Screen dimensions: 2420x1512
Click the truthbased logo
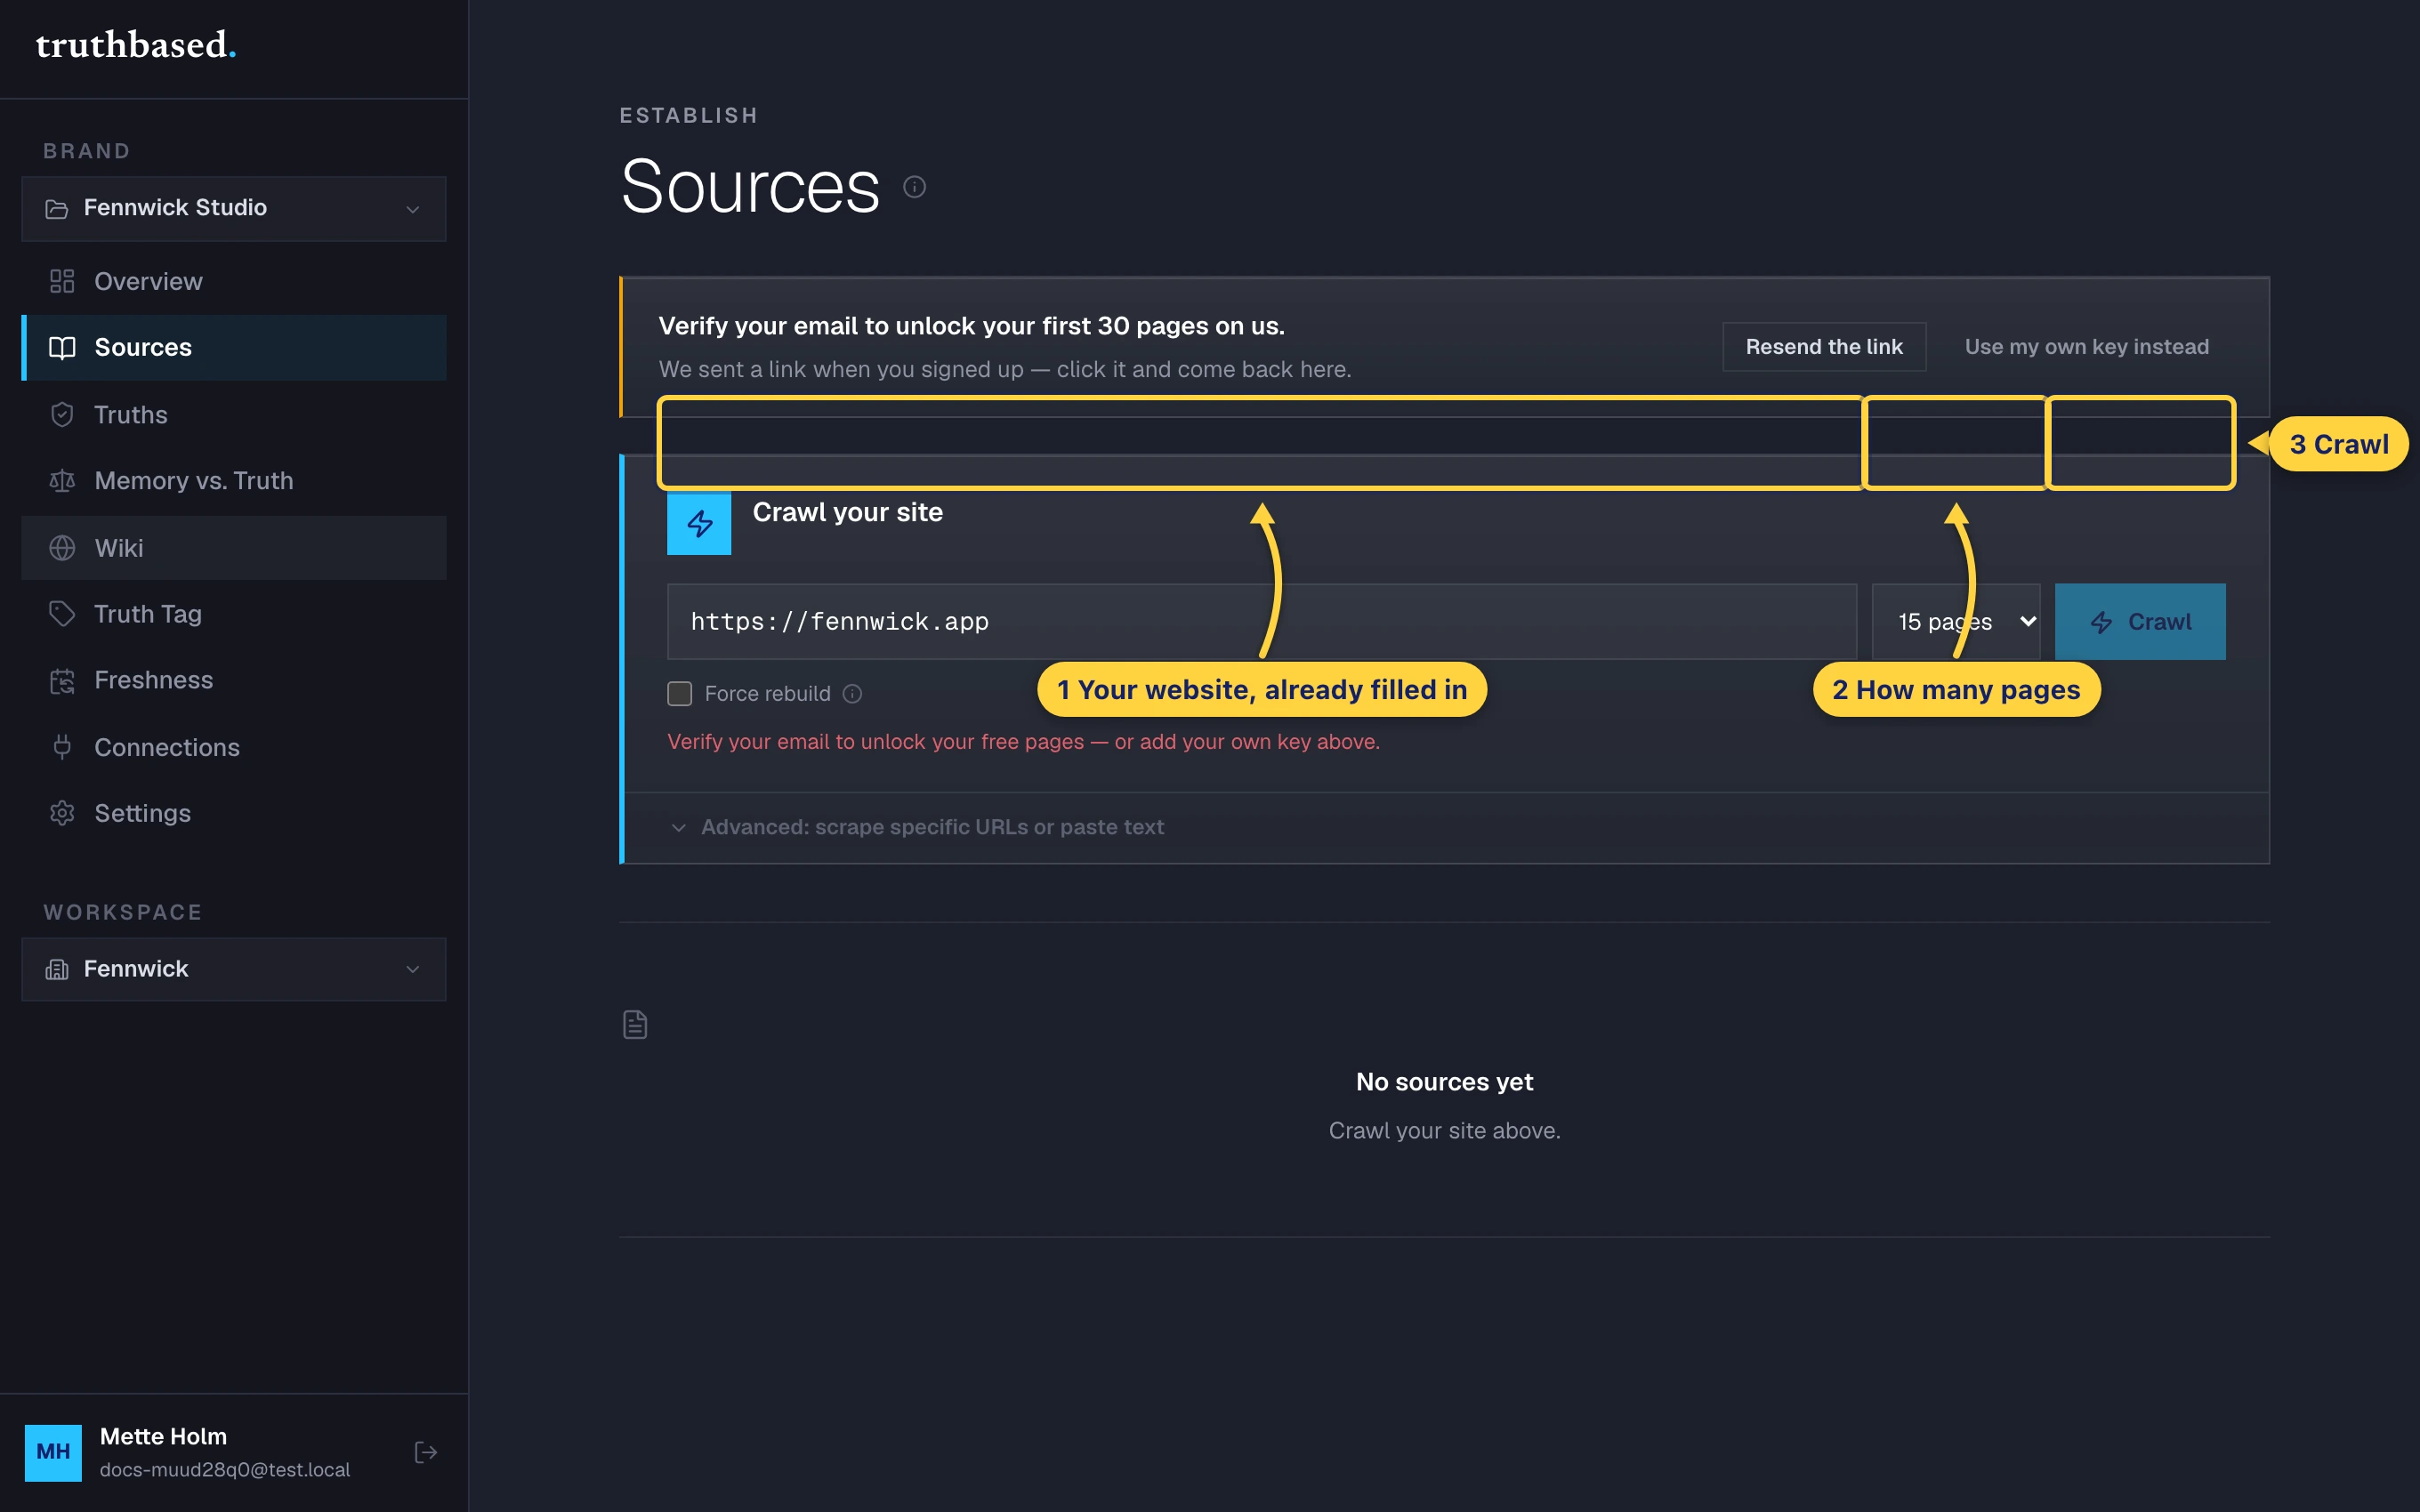coord(136,45)
